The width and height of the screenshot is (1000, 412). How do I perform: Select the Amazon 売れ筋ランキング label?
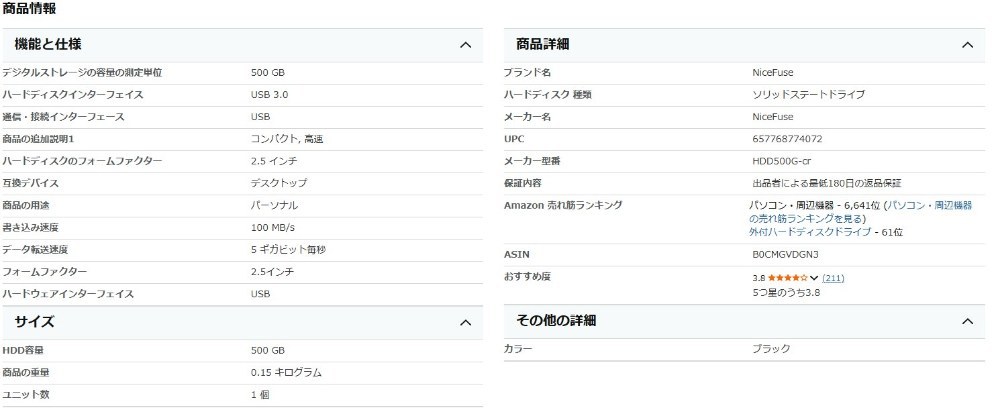(563, 205)
